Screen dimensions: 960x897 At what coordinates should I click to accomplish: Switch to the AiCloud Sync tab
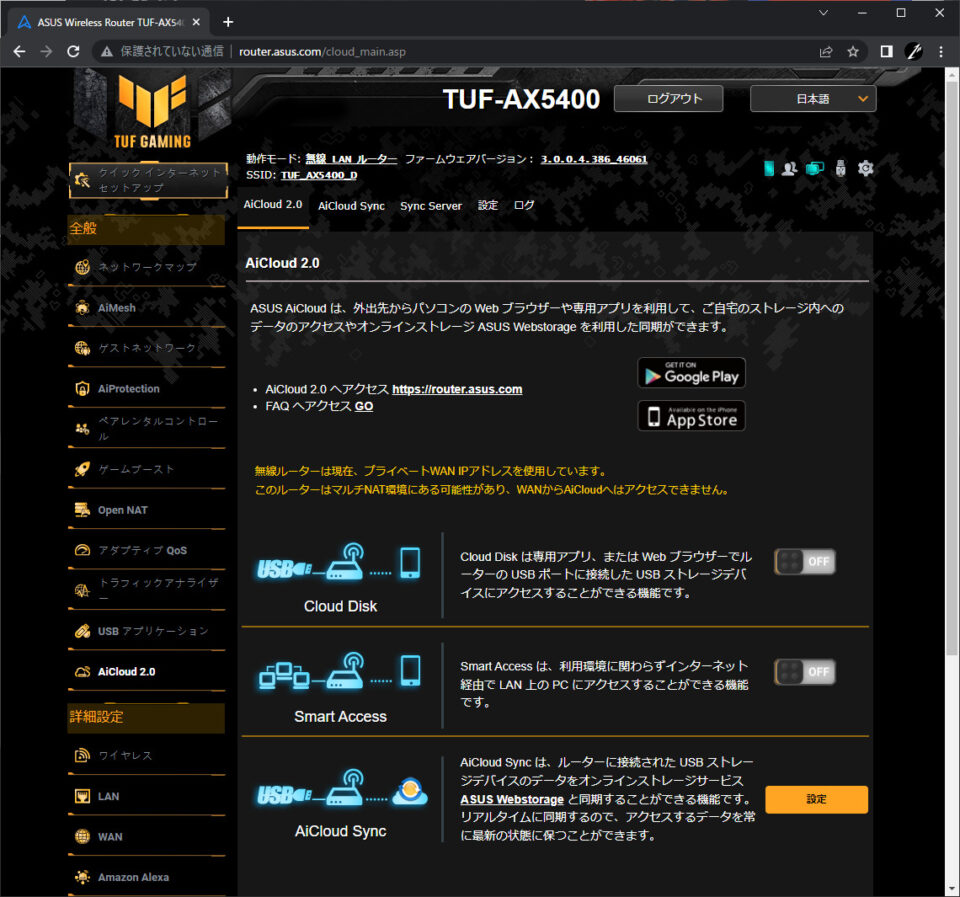tap(351, 206)
